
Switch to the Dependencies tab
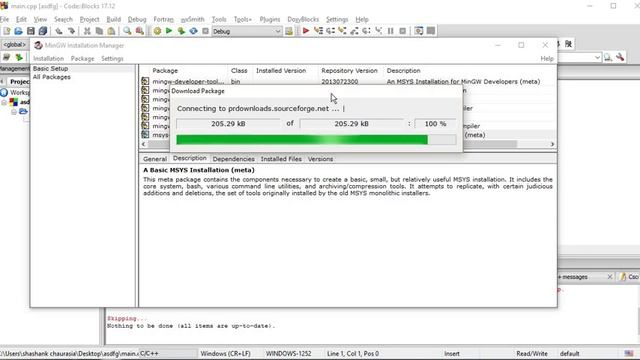pos(233,159)
